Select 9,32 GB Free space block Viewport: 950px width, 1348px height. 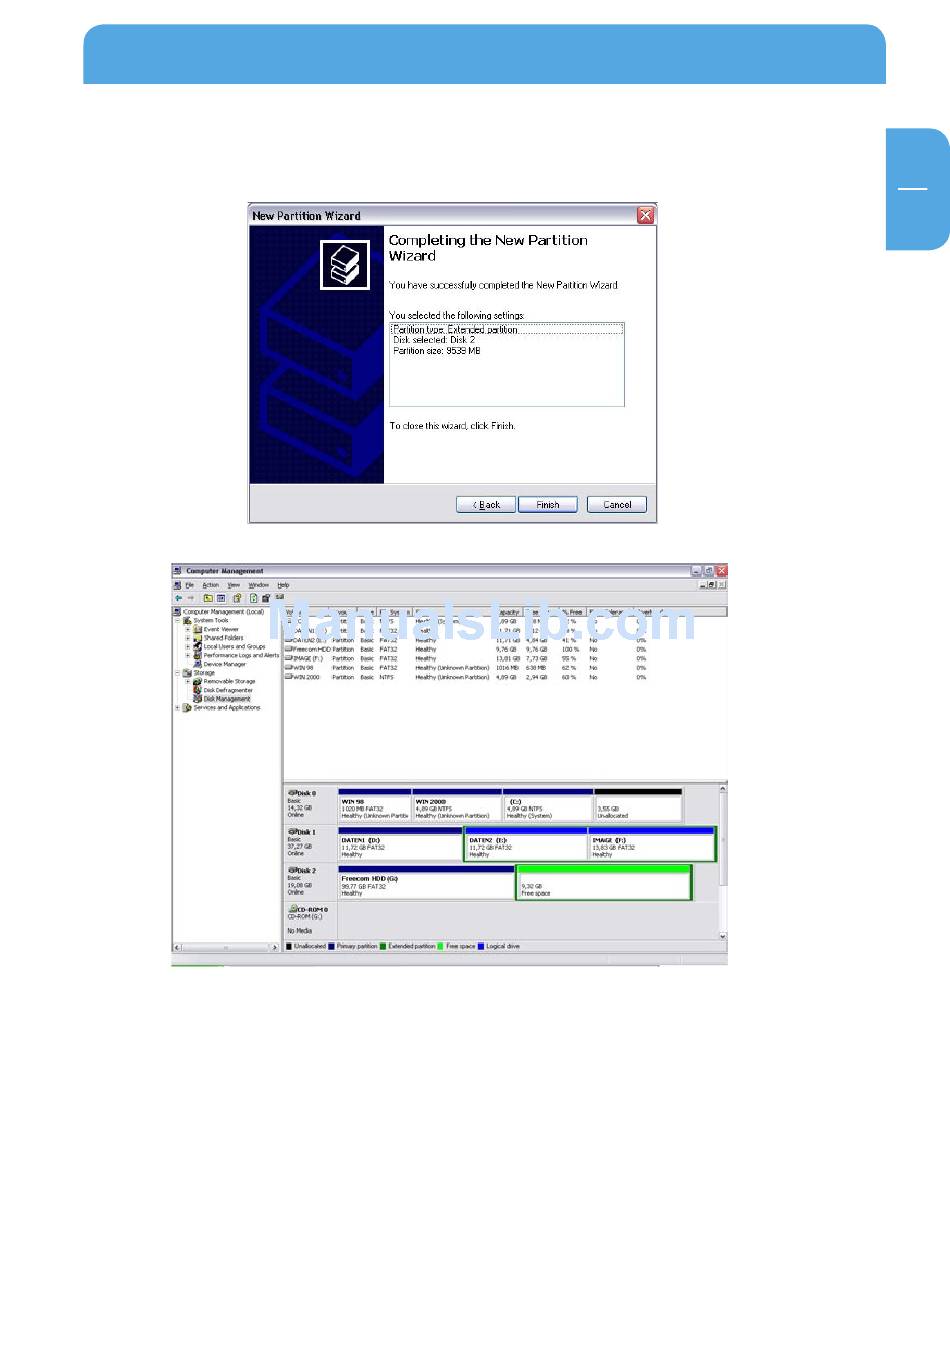coord(604,883)
